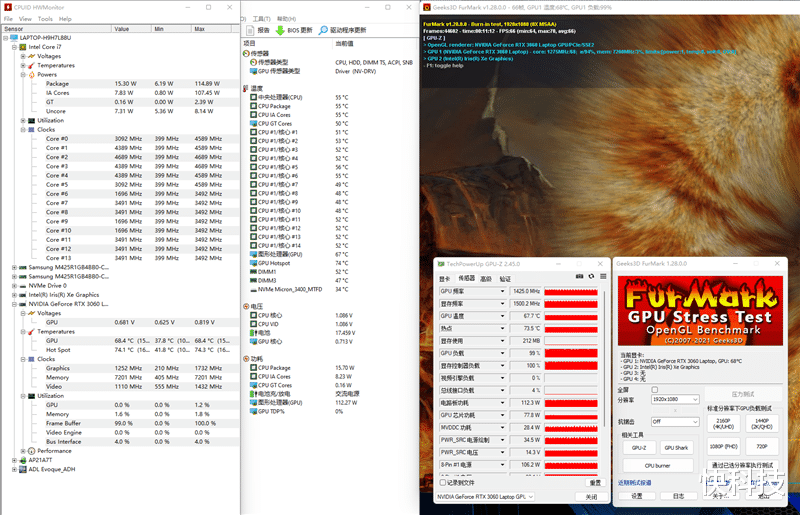This screenshot has height=515, width=800.
Task: Click the driver update magnifier icon
Action: click(323, 30)
